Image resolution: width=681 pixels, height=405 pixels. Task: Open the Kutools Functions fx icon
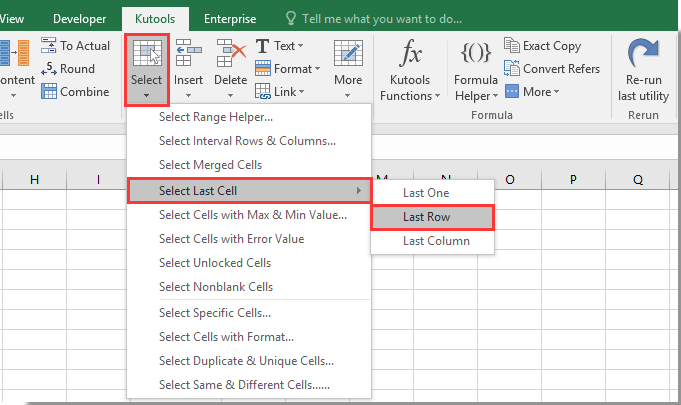410,53
